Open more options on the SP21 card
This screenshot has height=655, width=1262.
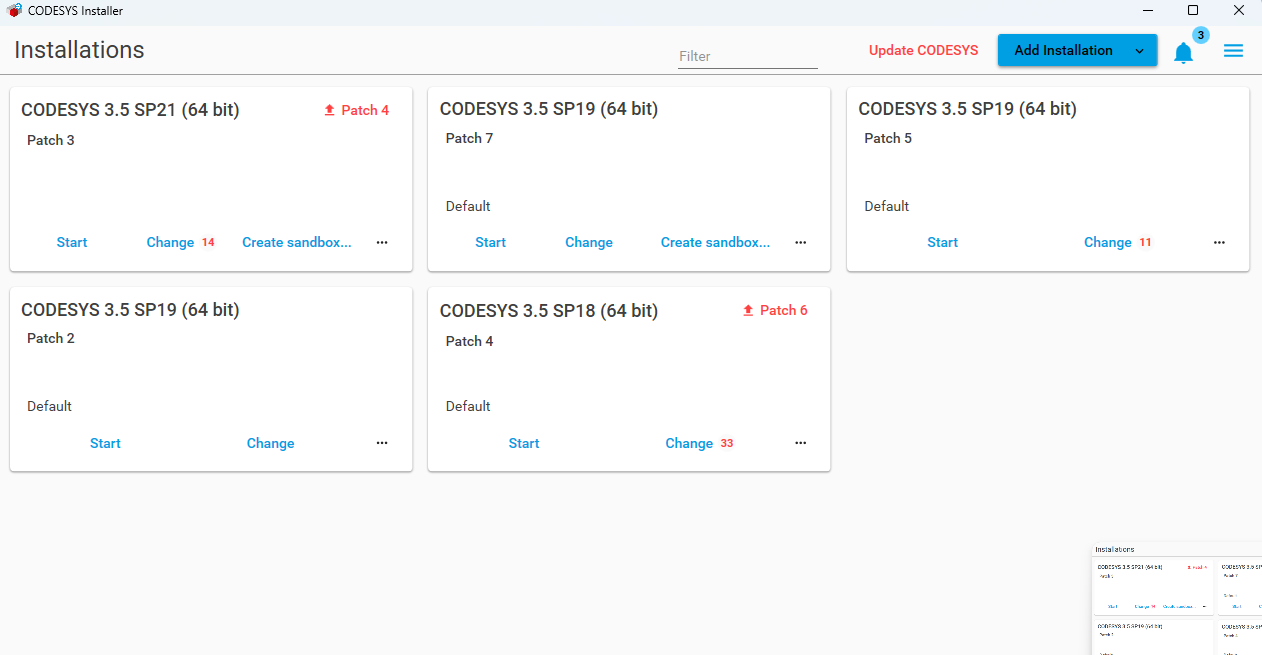click(x=382, y=242)
